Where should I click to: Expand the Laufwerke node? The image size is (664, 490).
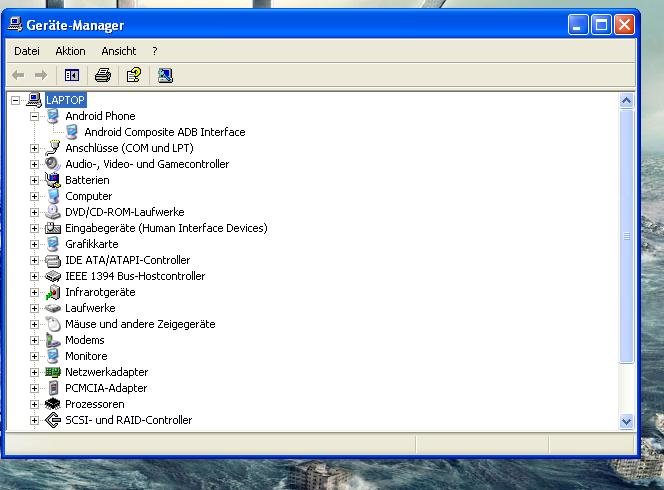click(x=34, y=308)
